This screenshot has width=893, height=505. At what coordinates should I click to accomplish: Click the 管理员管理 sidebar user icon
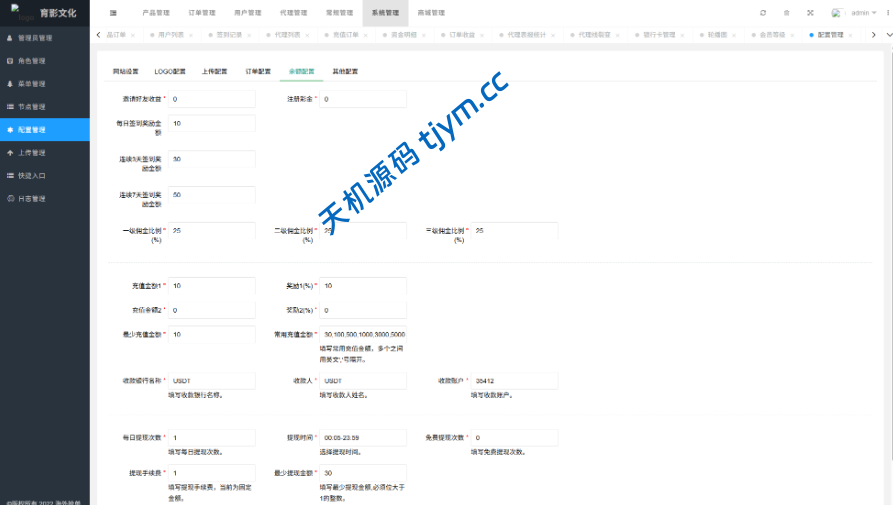click(x=10, y=38)
